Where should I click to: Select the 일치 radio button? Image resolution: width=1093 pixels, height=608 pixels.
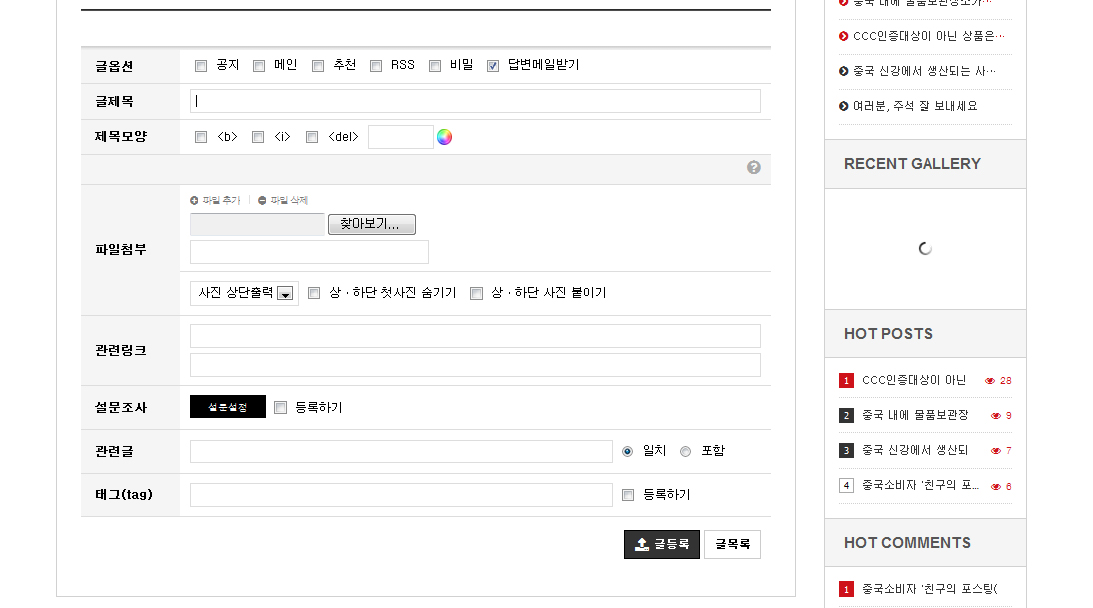point(627,452)
